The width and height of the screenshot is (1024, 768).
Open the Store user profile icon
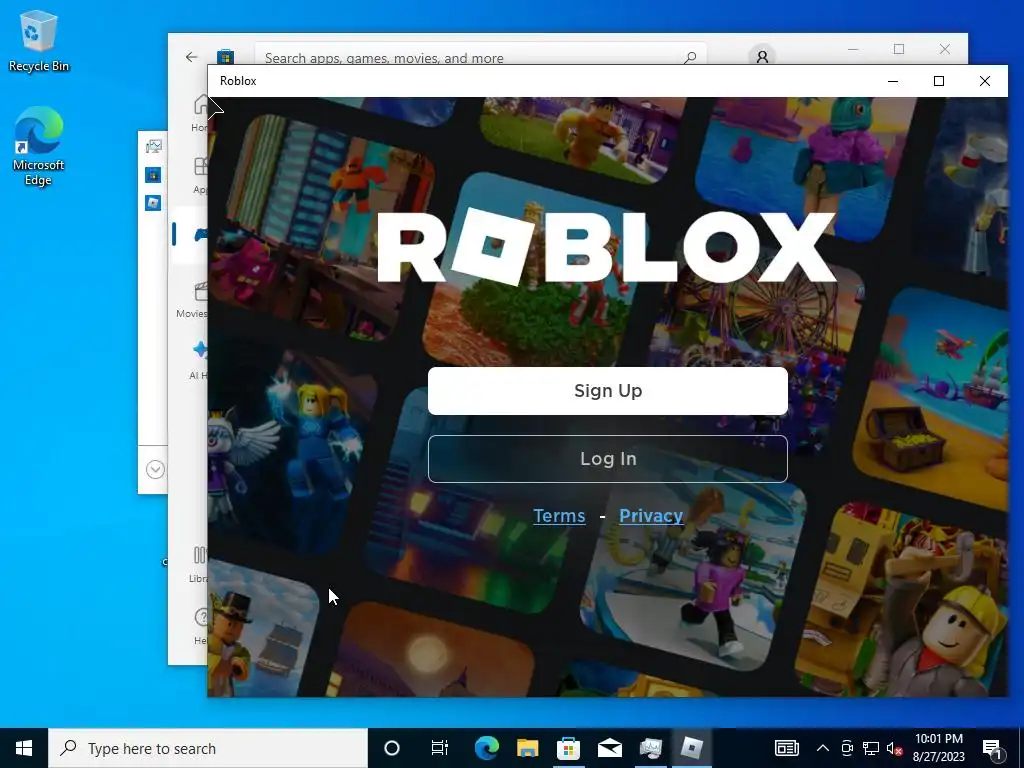(762, 56)
